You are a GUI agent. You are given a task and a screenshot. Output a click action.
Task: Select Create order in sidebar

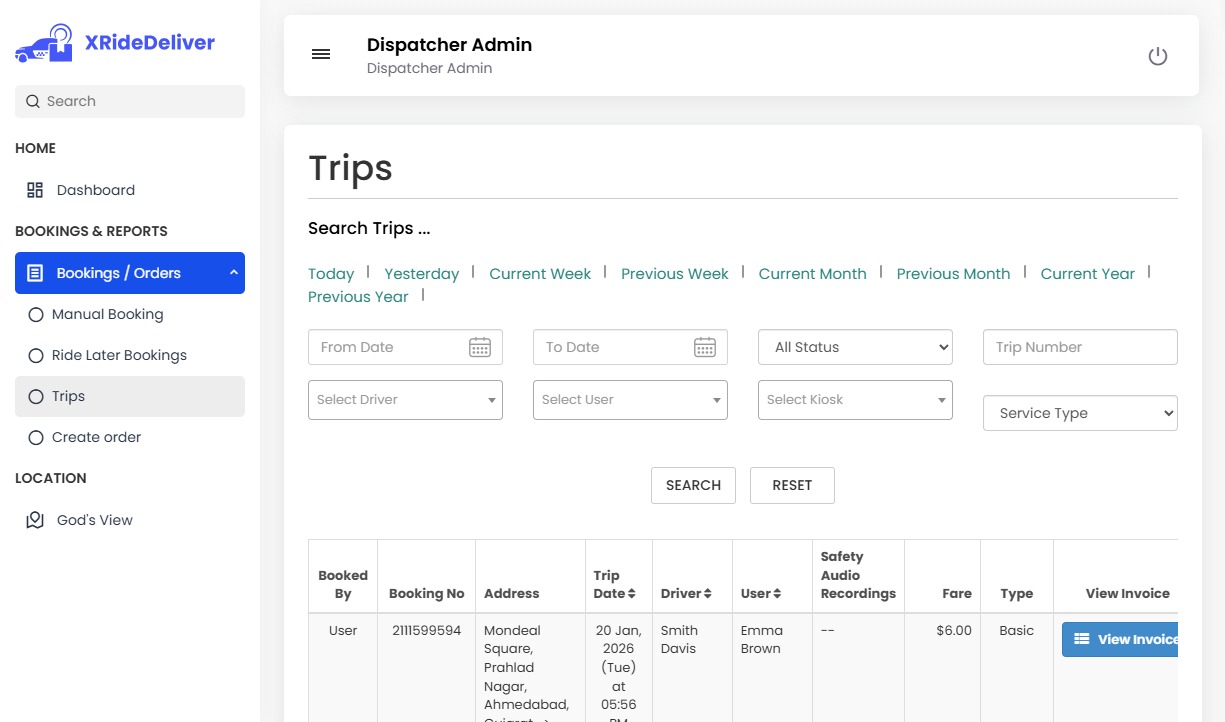coord(96,437)
